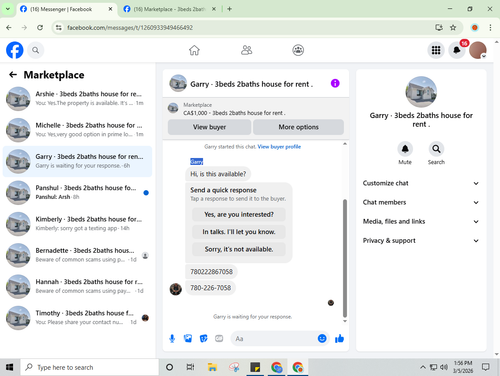
Task: Click the Aa message input field
Action: pyautogui.click(x=273, y=339)
